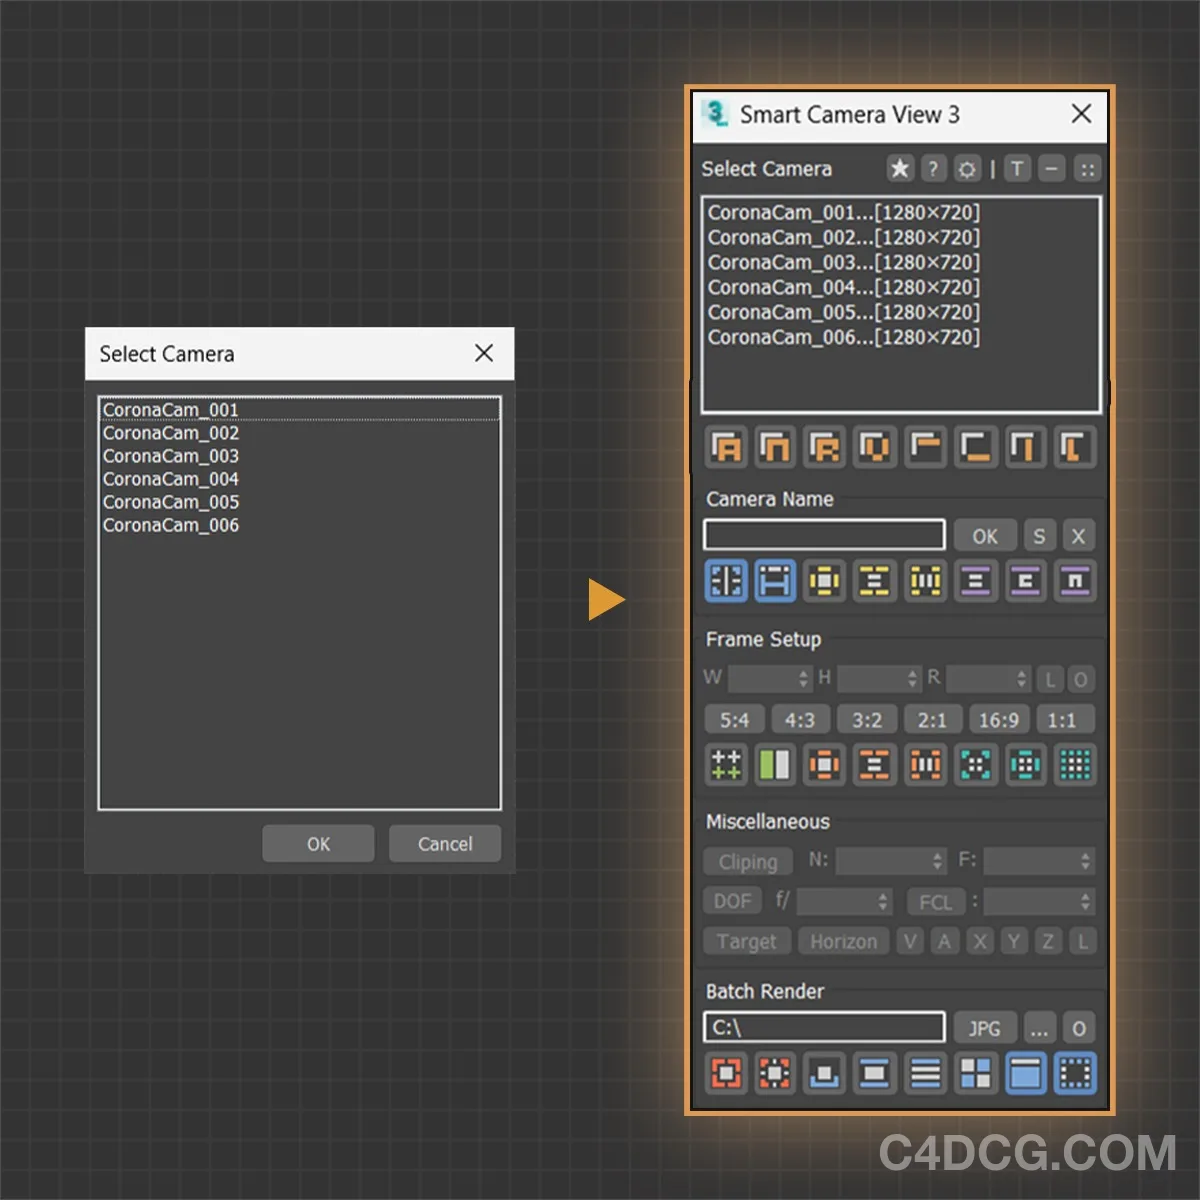Select the first orange 'A' camera tool icon

(725, 447)
